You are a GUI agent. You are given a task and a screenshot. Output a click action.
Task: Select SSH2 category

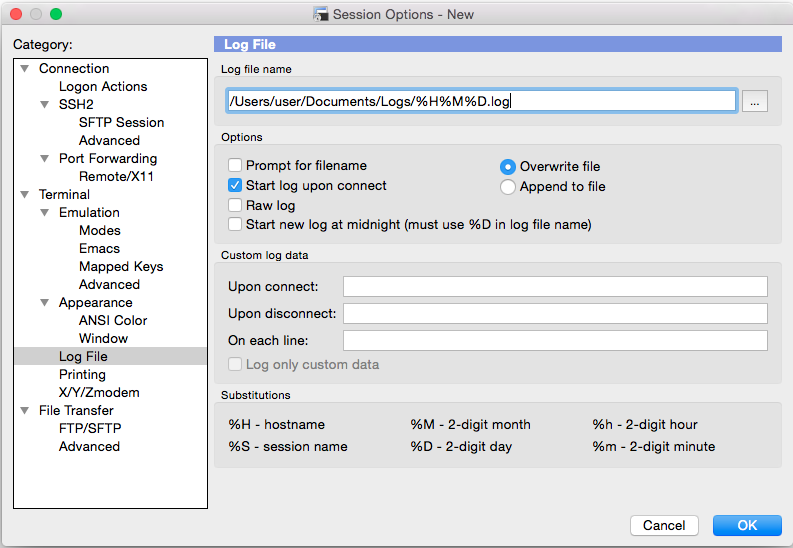point(76,104)
